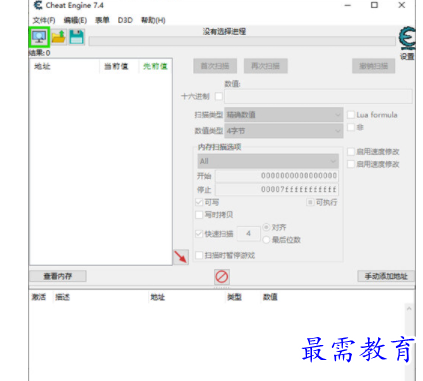Image resolution: width=423 pixels, height=381 pixels.
Task: Open the 表单 menu
Action: tap(102, 20)
